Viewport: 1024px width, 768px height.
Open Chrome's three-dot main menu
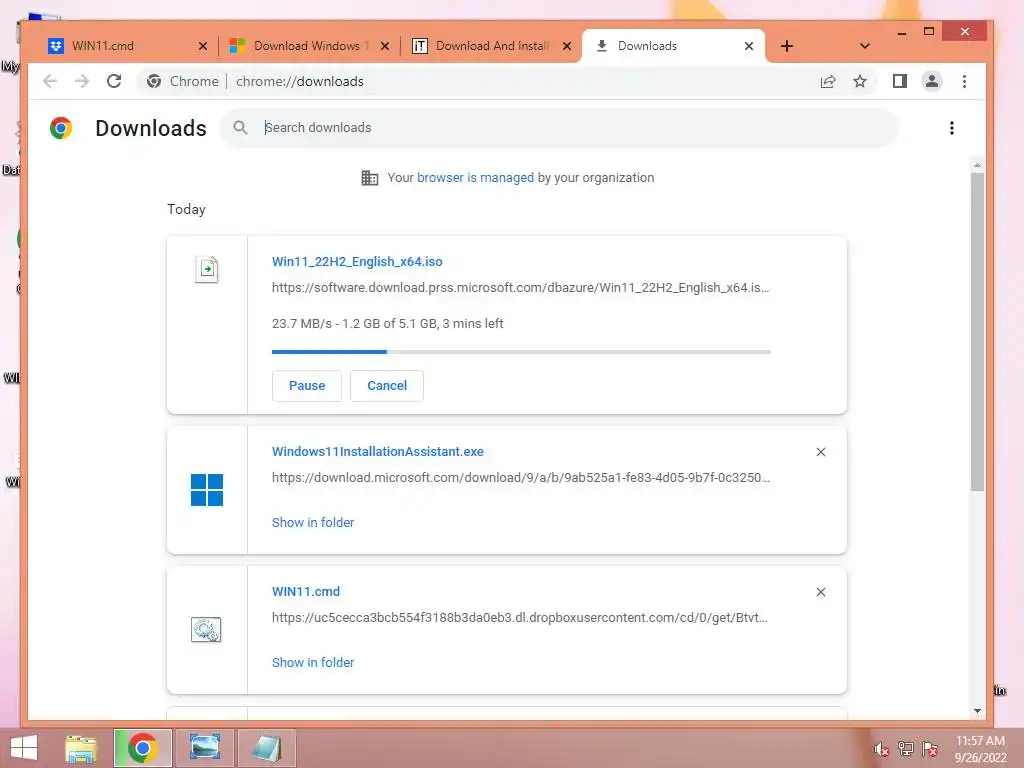(x=965, y=82)
